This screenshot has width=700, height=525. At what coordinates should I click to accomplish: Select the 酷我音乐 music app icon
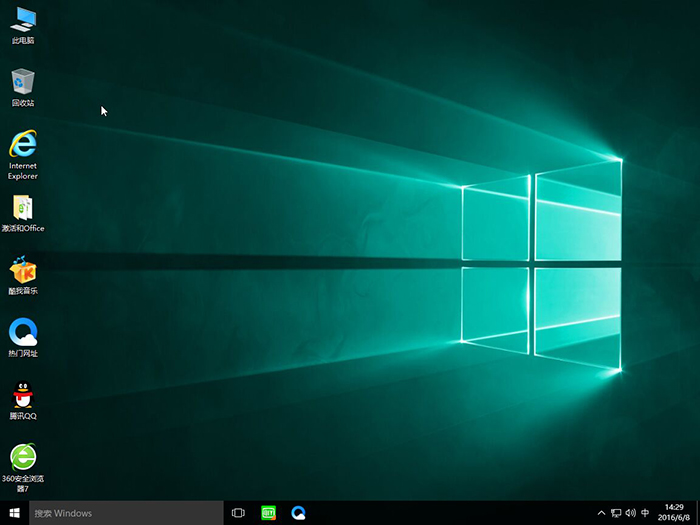[x=22, y=270]
